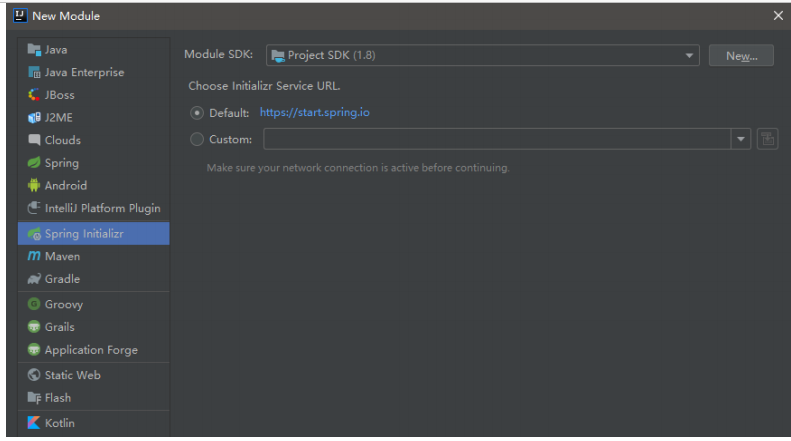
Task: Open the https://start.spring.io link
Action: (314, 112)
